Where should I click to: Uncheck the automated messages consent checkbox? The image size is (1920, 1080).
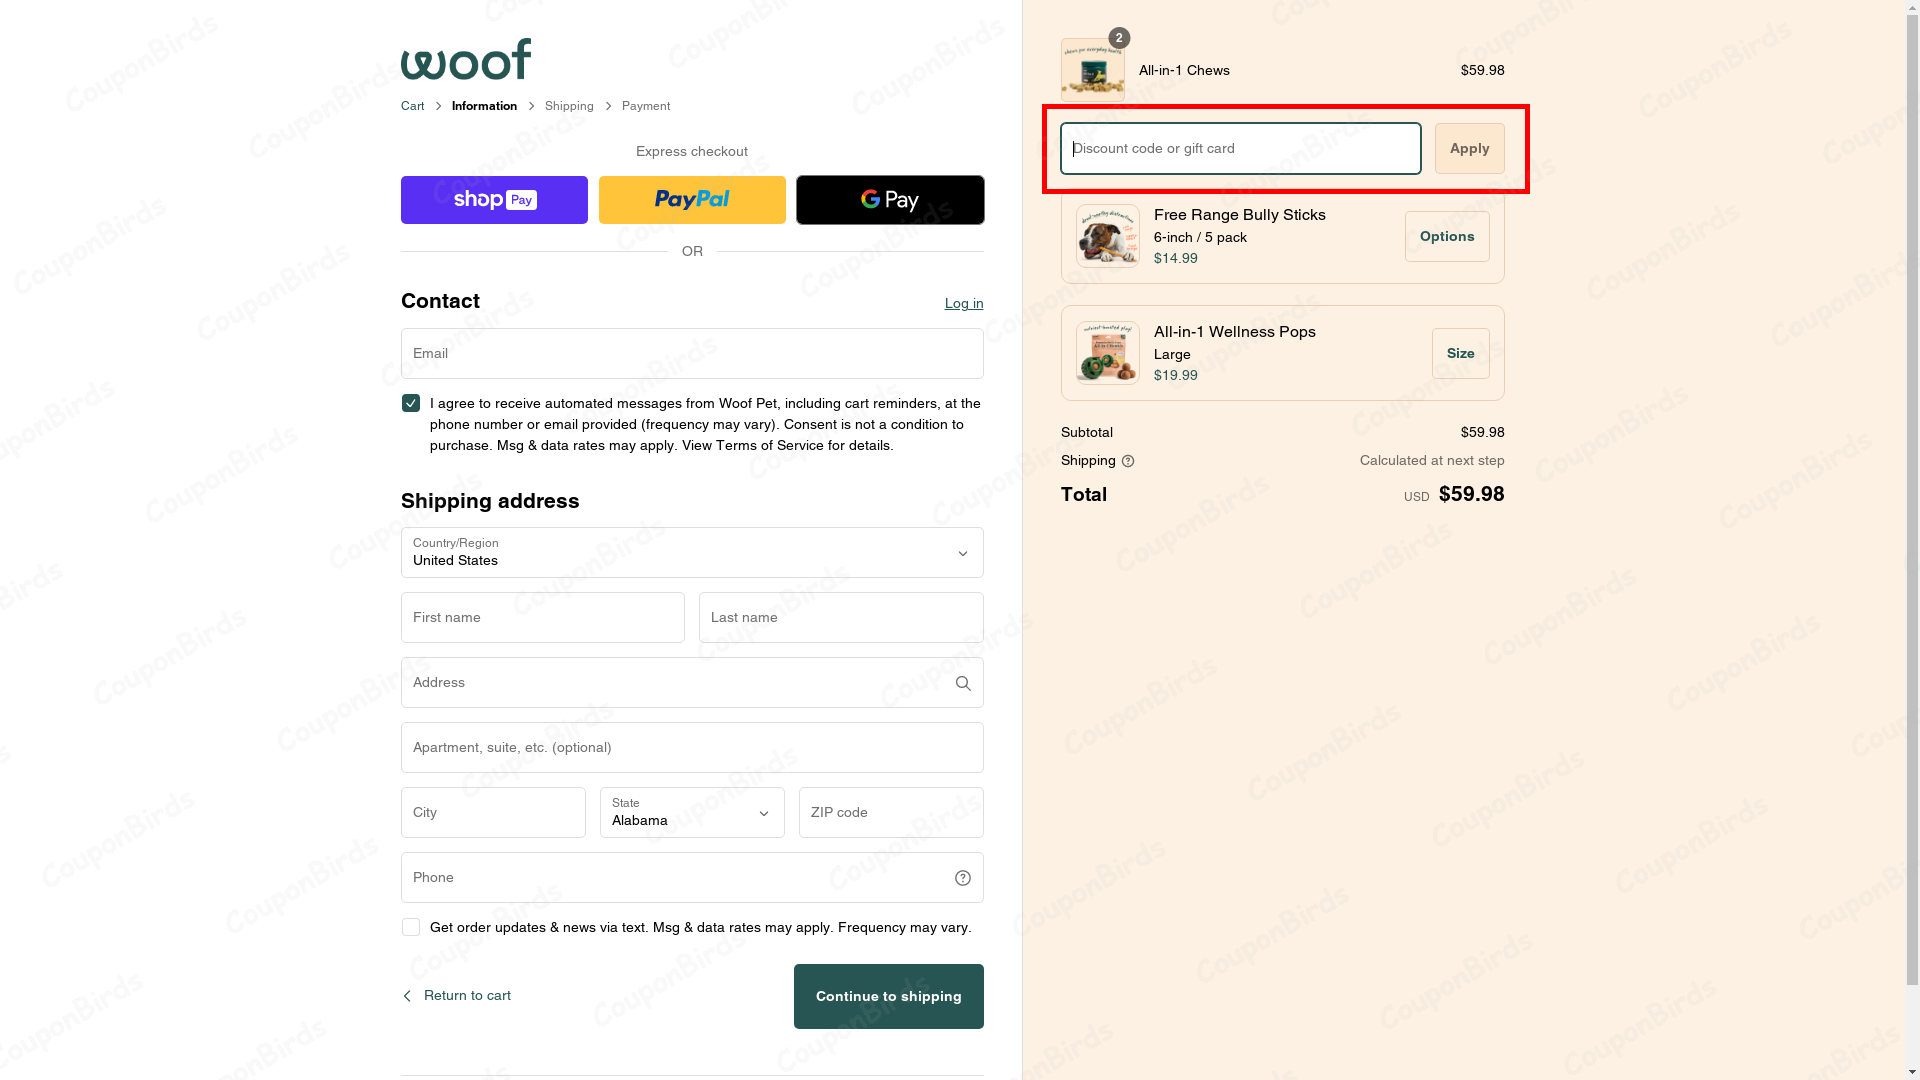(x=410, y=403)
